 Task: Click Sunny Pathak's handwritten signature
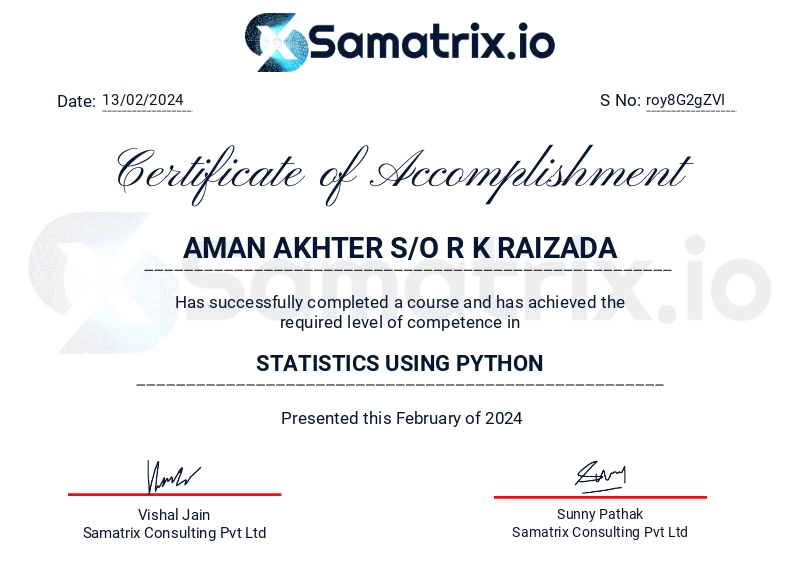[600, 475]
